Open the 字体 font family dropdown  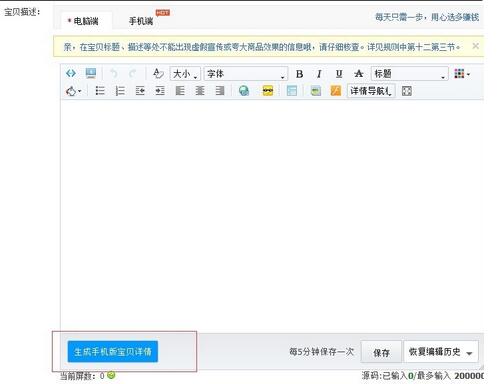pyautogui.click(x=246, y=74)
